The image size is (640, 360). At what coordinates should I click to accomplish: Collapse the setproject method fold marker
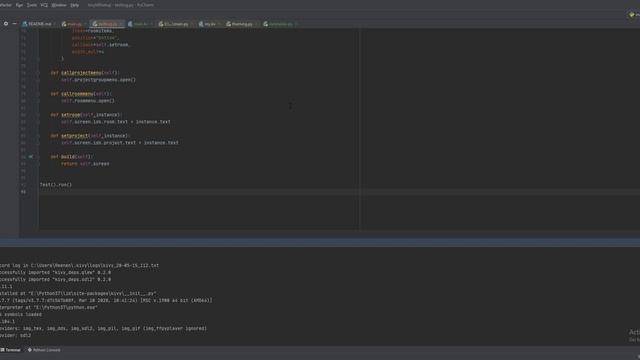(38, 136)
